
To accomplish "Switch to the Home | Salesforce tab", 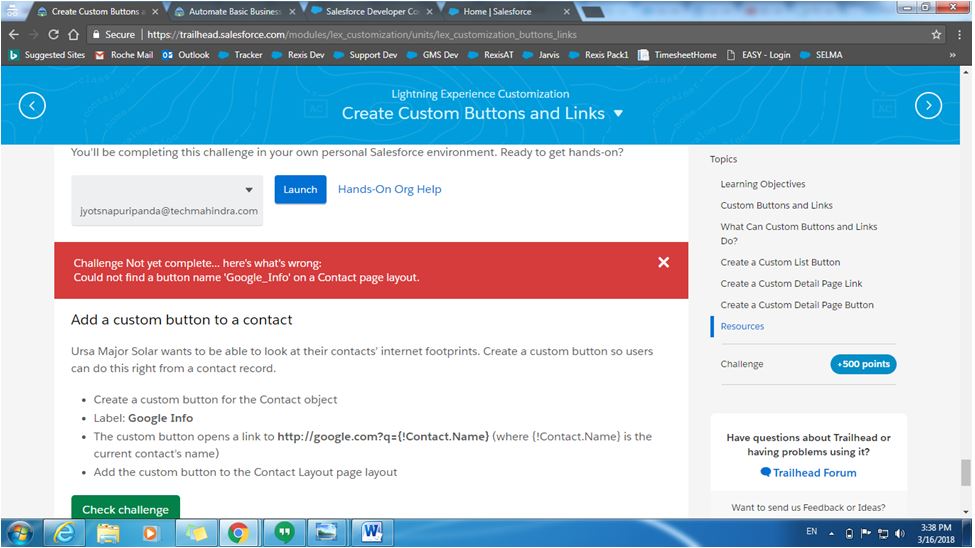I will point(504,12).
